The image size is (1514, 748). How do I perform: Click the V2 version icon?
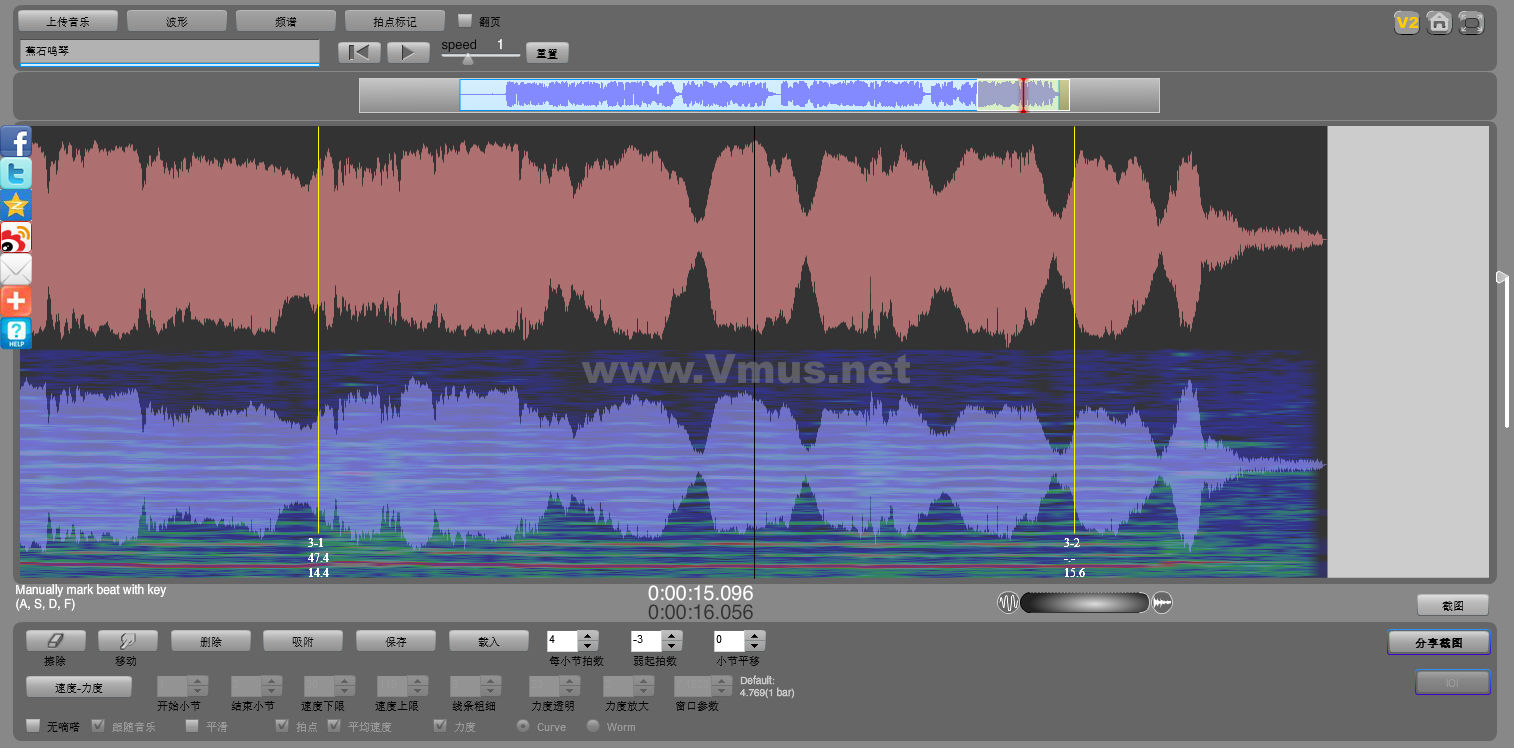coord(1407,23)
